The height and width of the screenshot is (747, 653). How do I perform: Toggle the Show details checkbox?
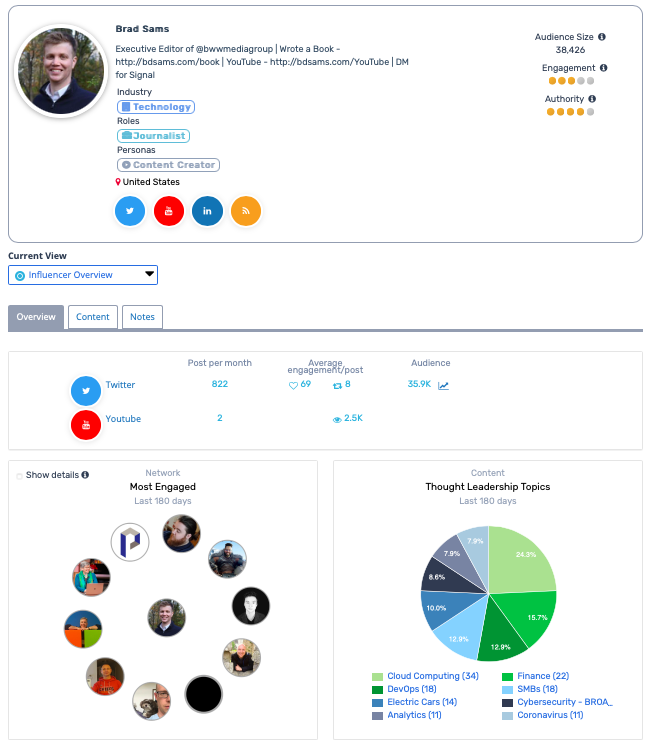(20, 475)
